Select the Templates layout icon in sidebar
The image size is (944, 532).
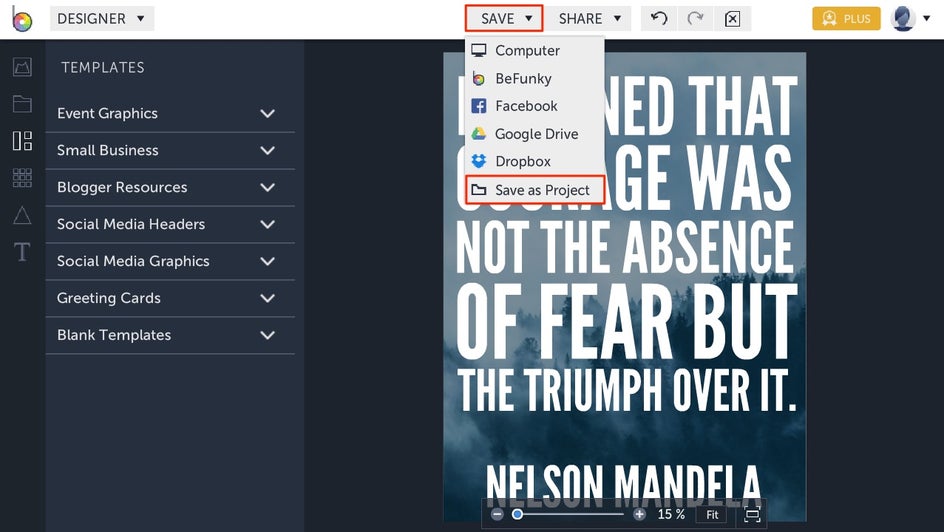click(x=22, y=141)
